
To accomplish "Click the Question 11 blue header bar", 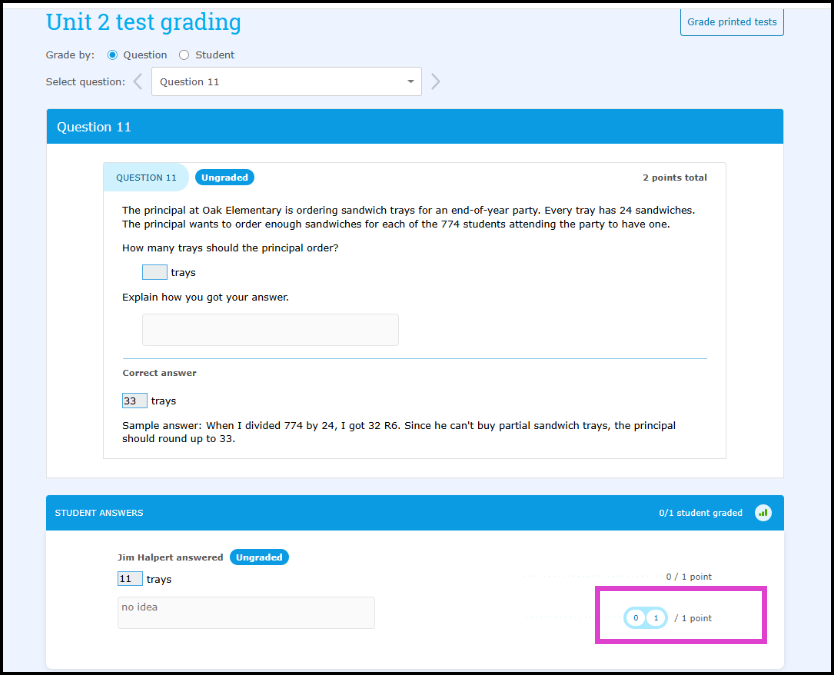I will pyautogui.click(x=415, y=127).
